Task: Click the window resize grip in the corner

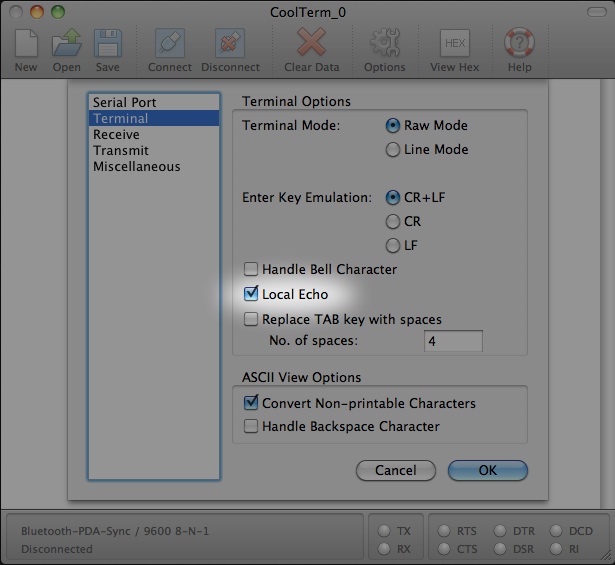Action: pyautogui.click(x=607, y=557)
